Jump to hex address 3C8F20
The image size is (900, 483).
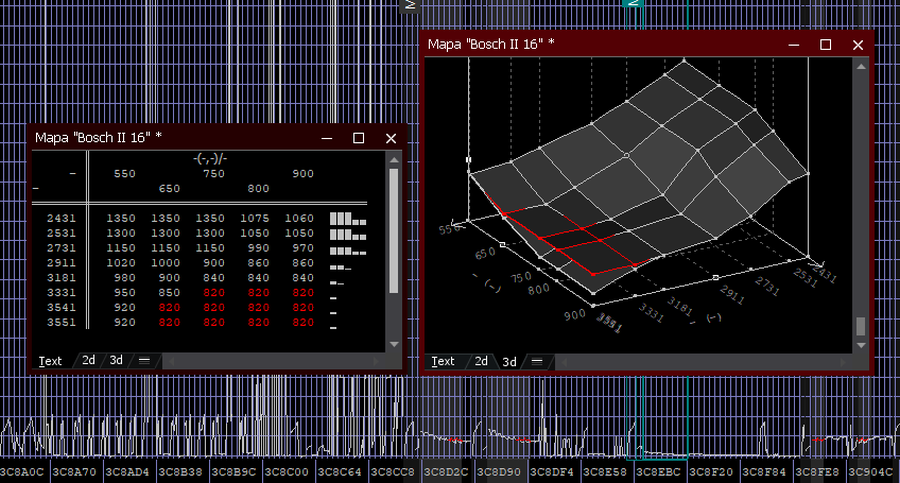pyautogui.click(x=711, y=472)
